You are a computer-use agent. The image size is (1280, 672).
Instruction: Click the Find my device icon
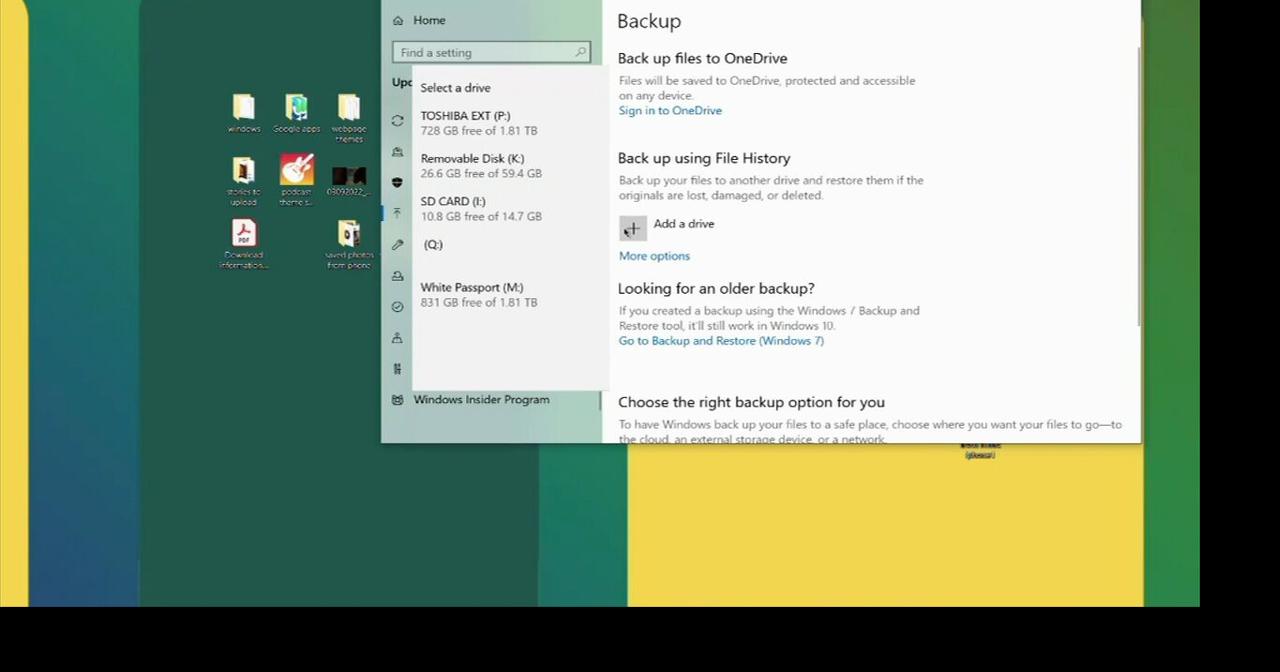pos(397,337)
